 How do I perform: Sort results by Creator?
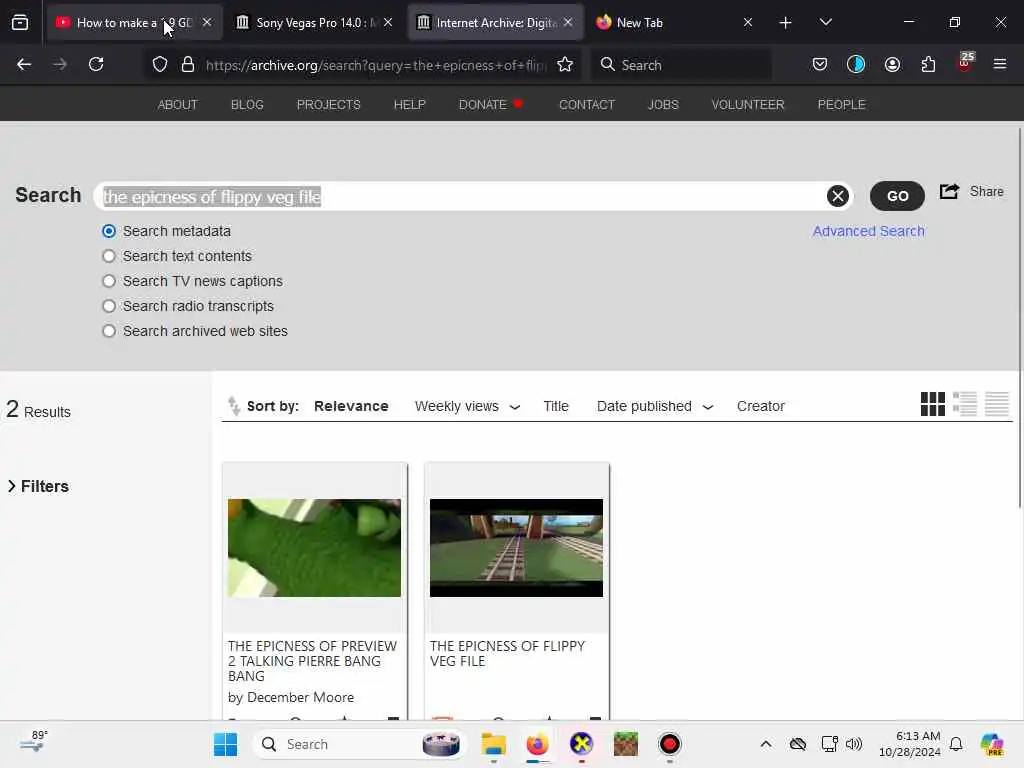[760, 406]
